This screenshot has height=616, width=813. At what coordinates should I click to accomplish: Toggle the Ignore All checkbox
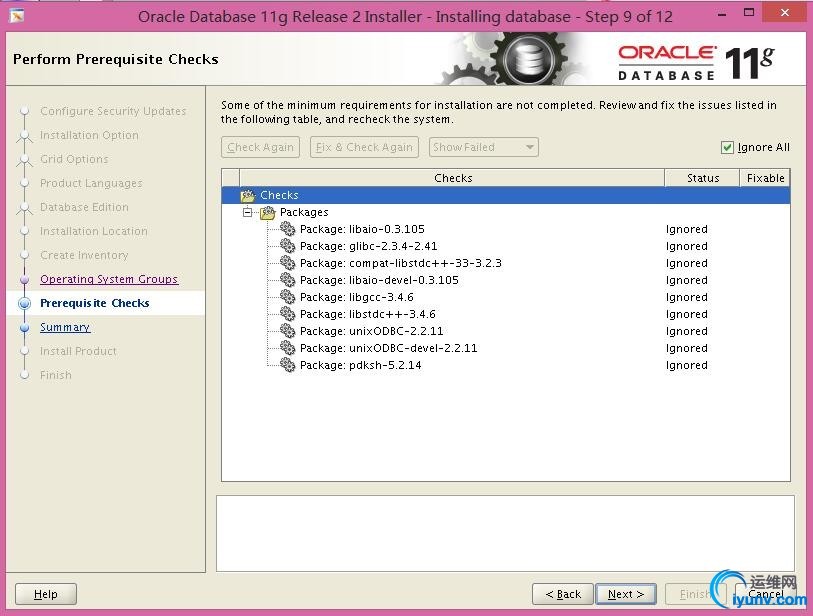[727, 147]
